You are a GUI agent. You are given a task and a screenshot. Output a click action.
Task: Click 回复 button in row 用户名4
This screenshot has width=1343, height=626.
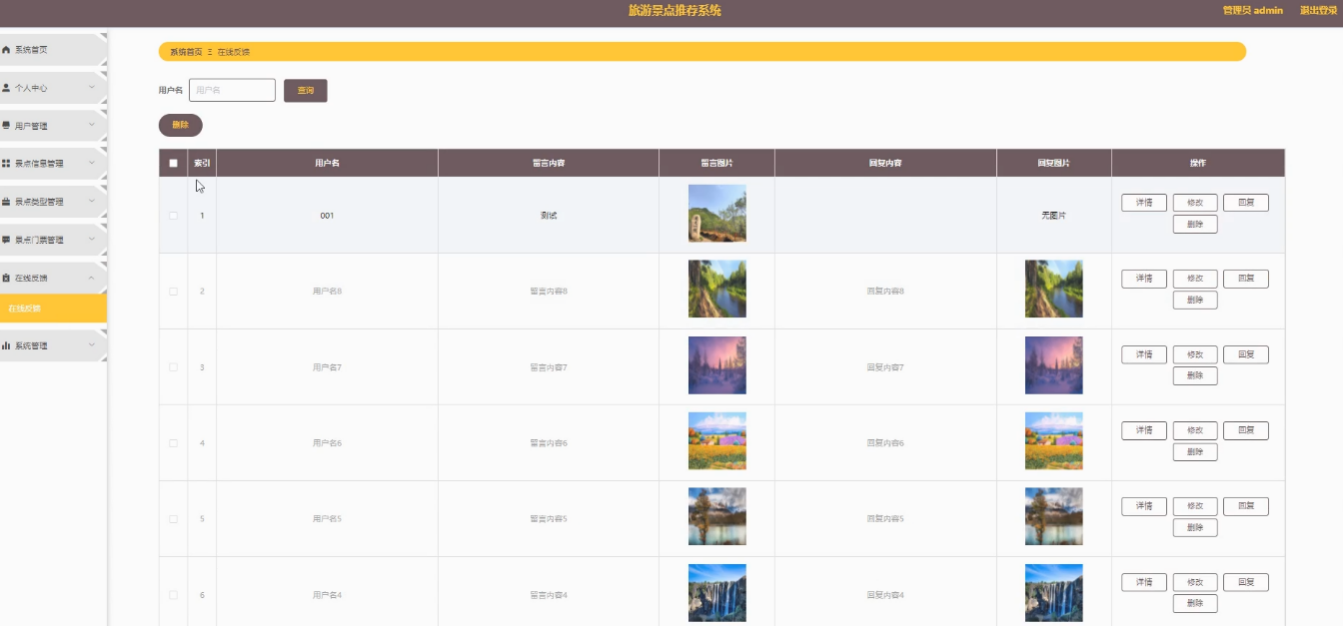click(1246, 582)
